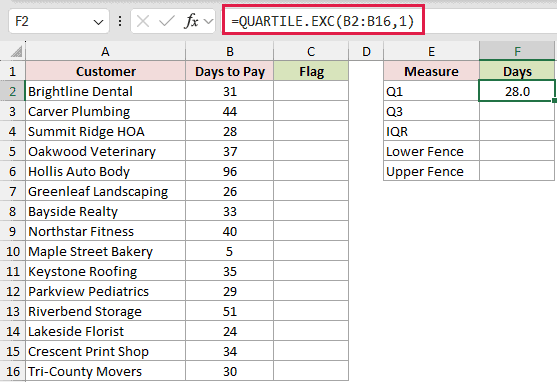Viewport: 557px width, 382px height.
Task: Click the Flag header cell
Action: tap(311, 71)
